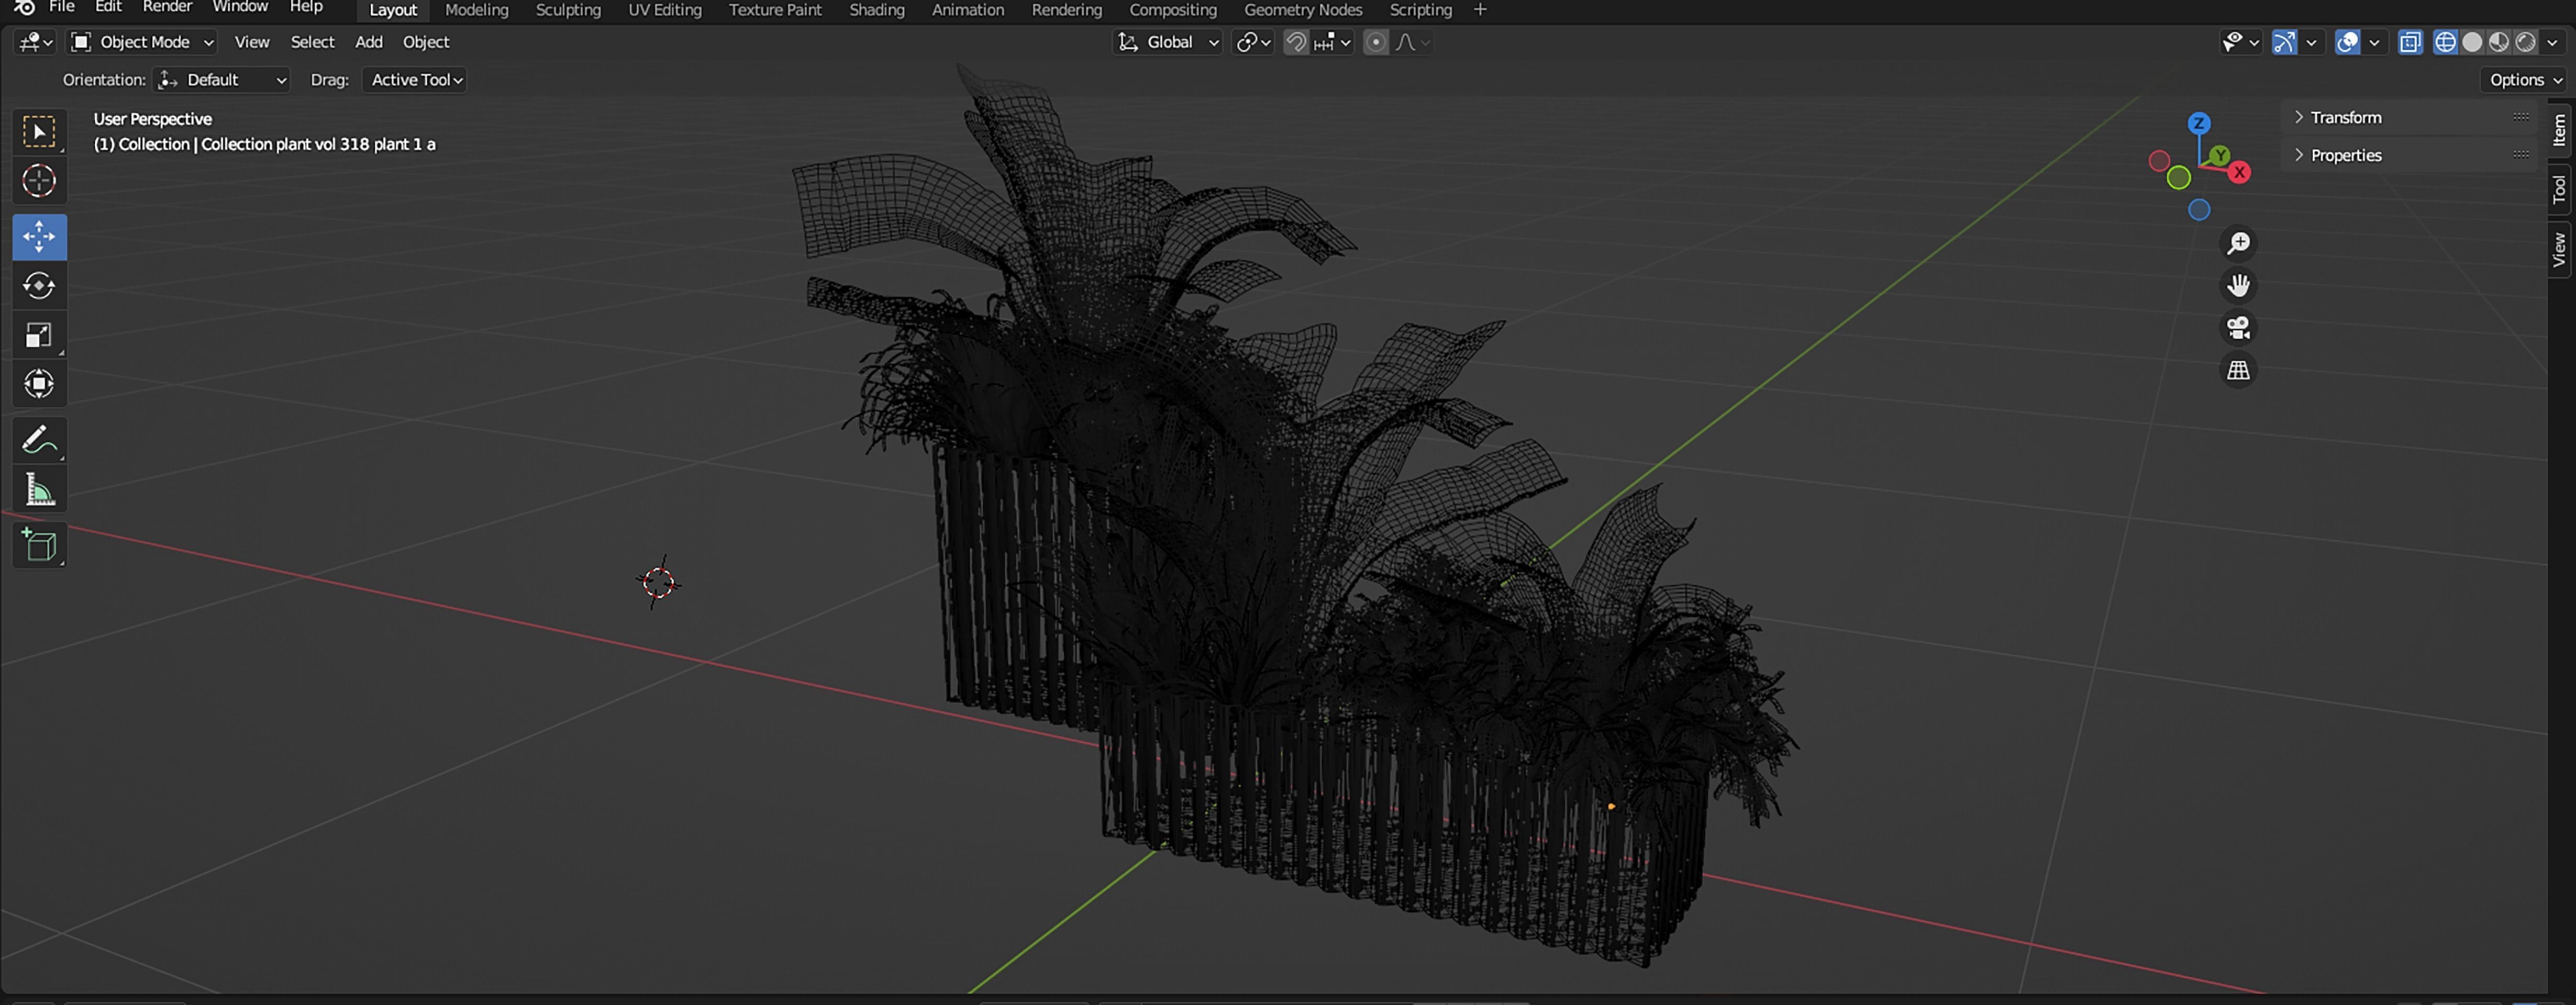Open the Item sidebar tab
Image resolution: width=2576 pixels, height=1005 pixels.
pos(2559,130)
